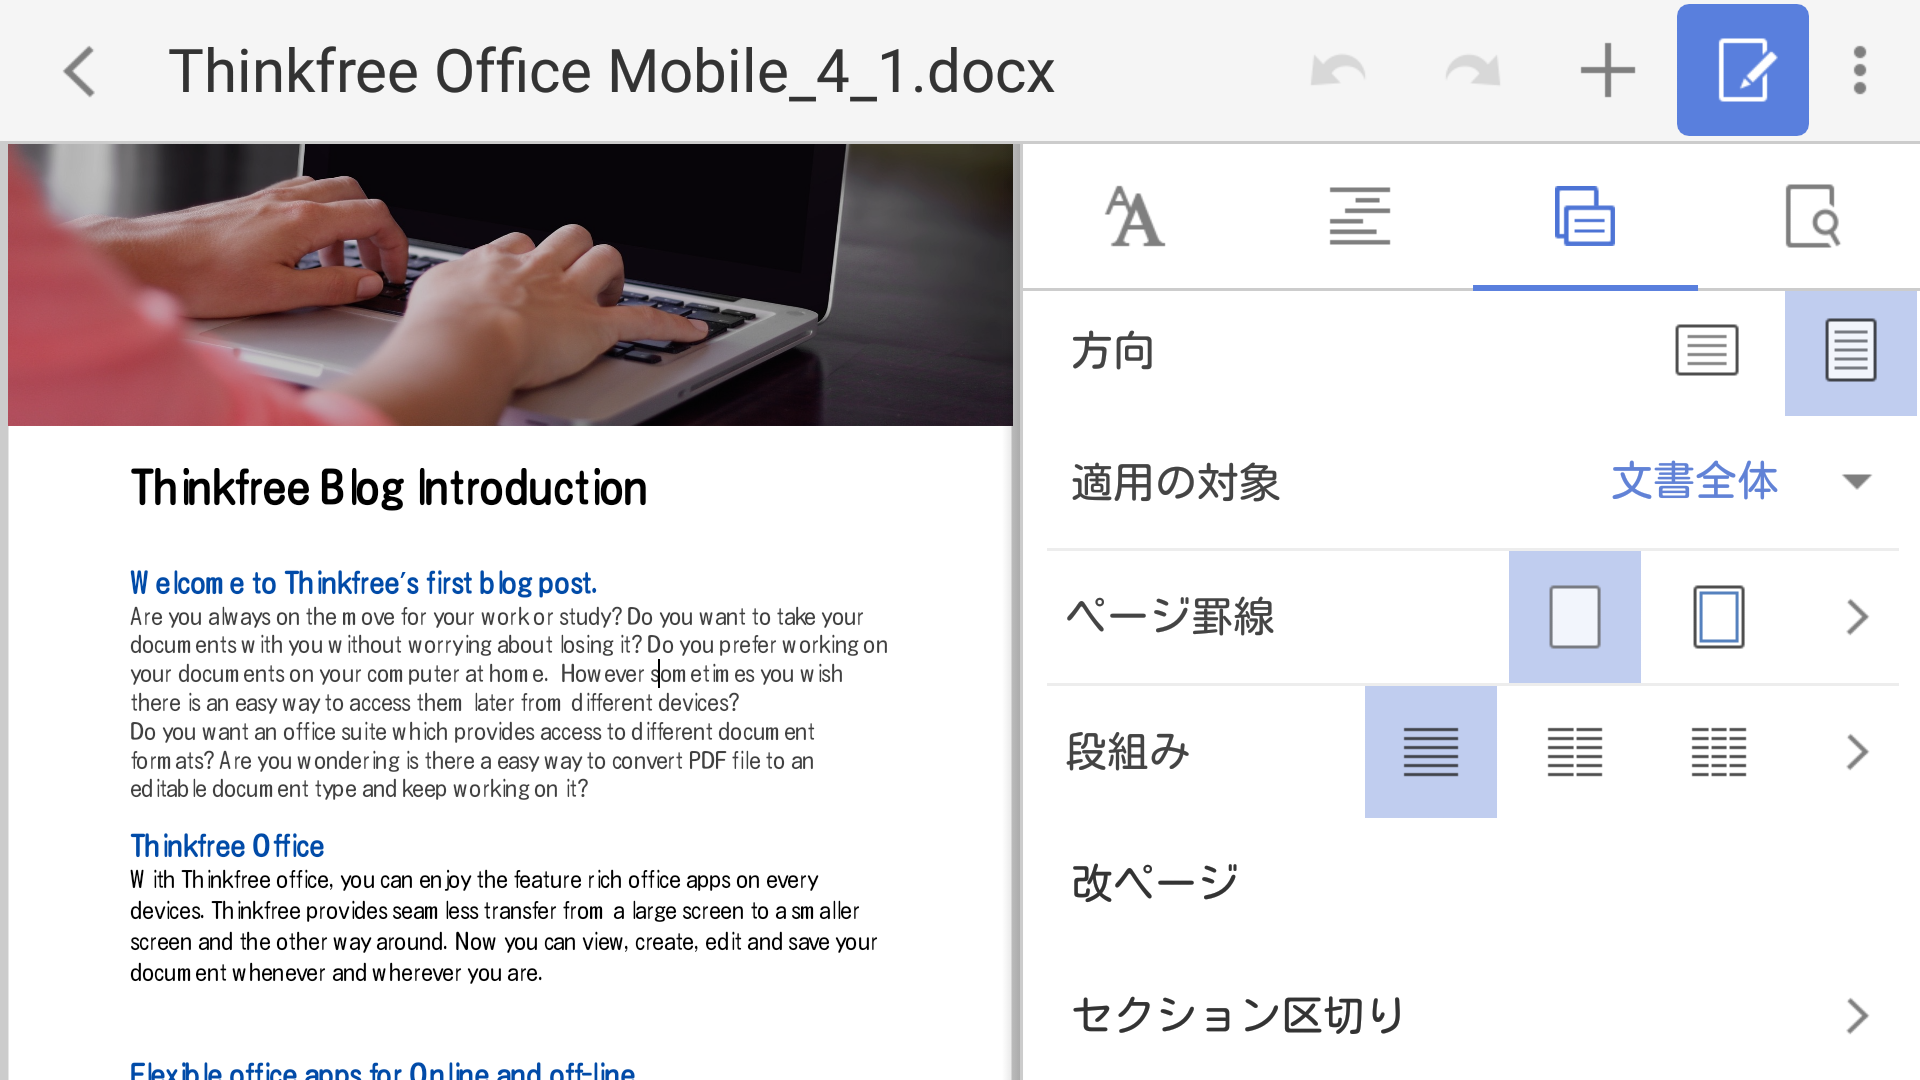This screenshot has height=1080, width=1920.
Task: Select single column layout
Action: pyautogui.click(x=1431, y=752)
